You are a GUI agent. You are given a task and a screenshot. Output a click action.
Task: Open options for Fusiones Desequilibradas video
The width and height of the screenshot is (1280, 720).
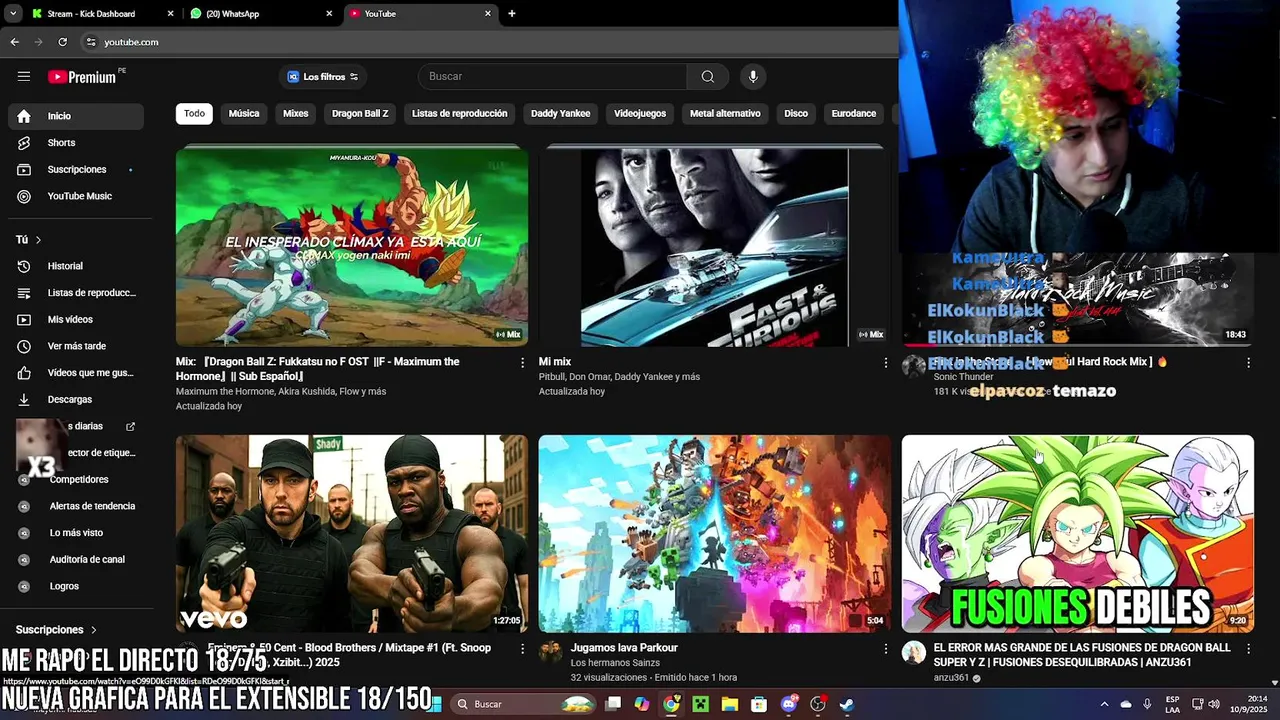(1248, 649)
